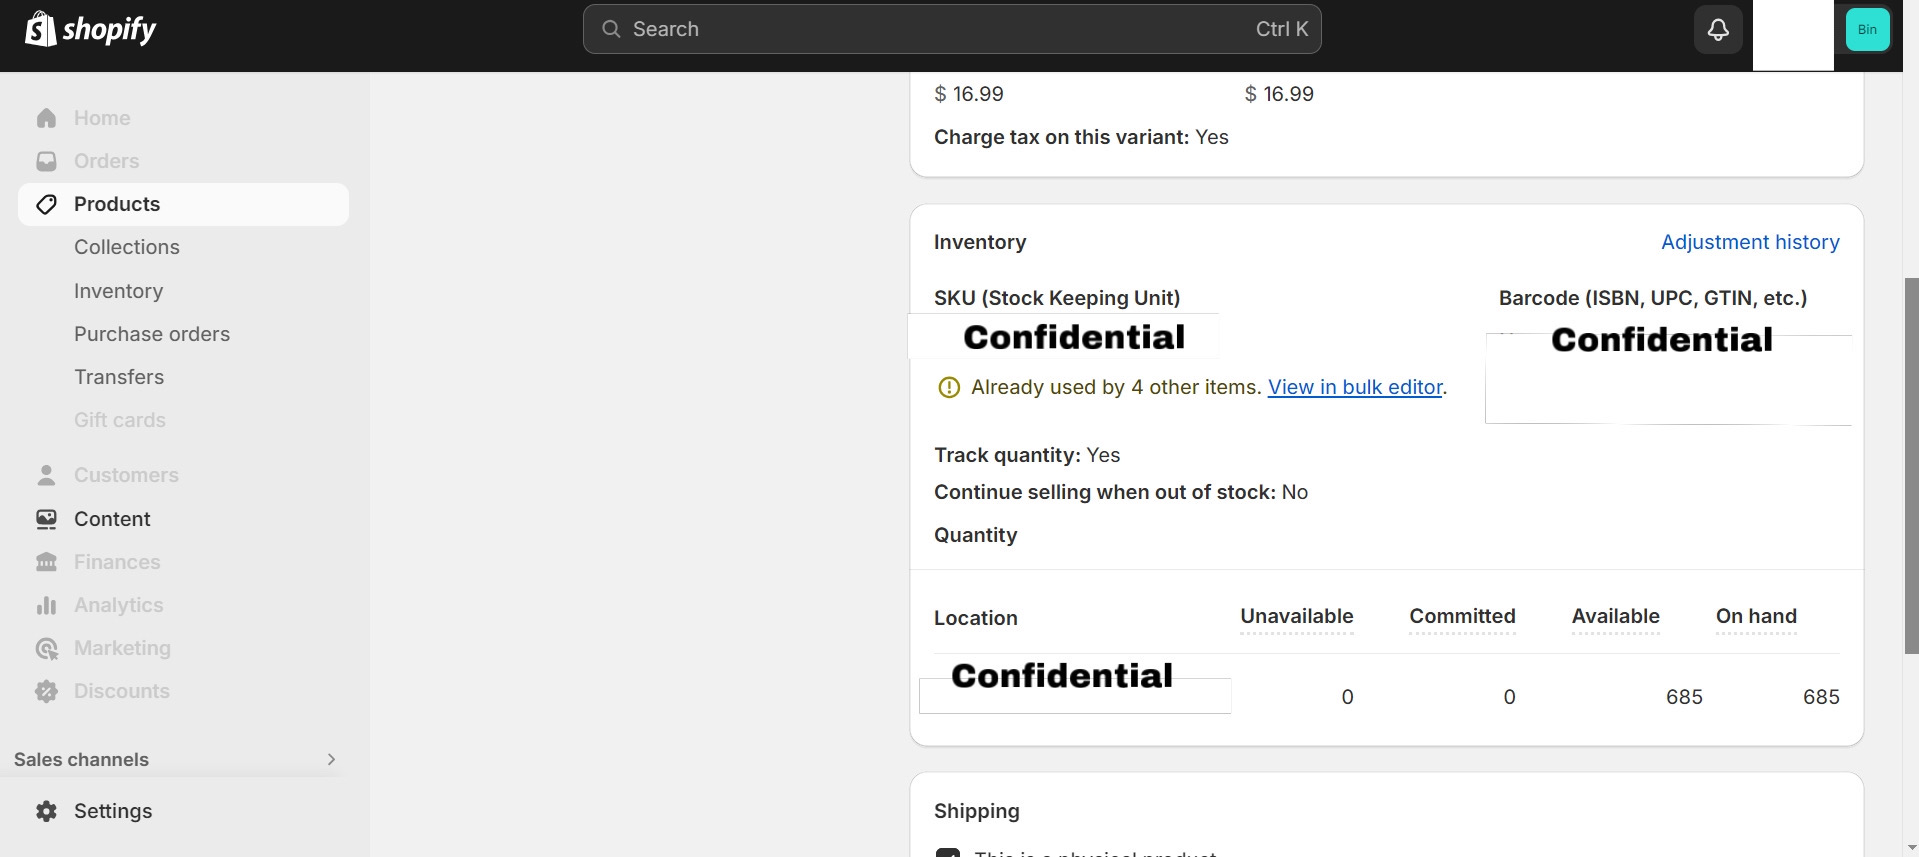Viewport: 1919px width, 857px height.
Task: Click the Analytics bar chart icon
Action: 46,605
